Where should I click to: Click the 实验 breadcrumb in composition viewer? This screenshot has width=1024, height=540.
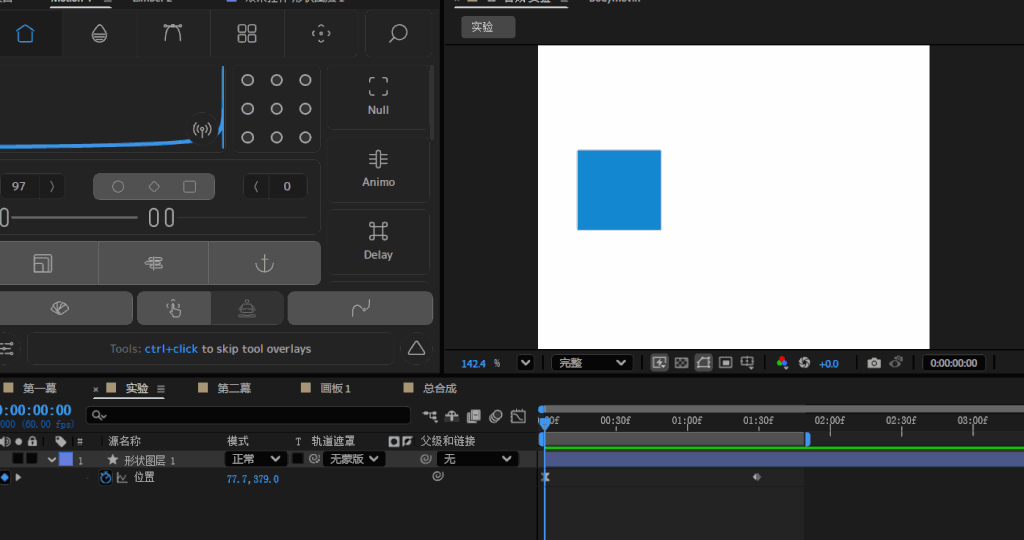[x=488, y=27]
